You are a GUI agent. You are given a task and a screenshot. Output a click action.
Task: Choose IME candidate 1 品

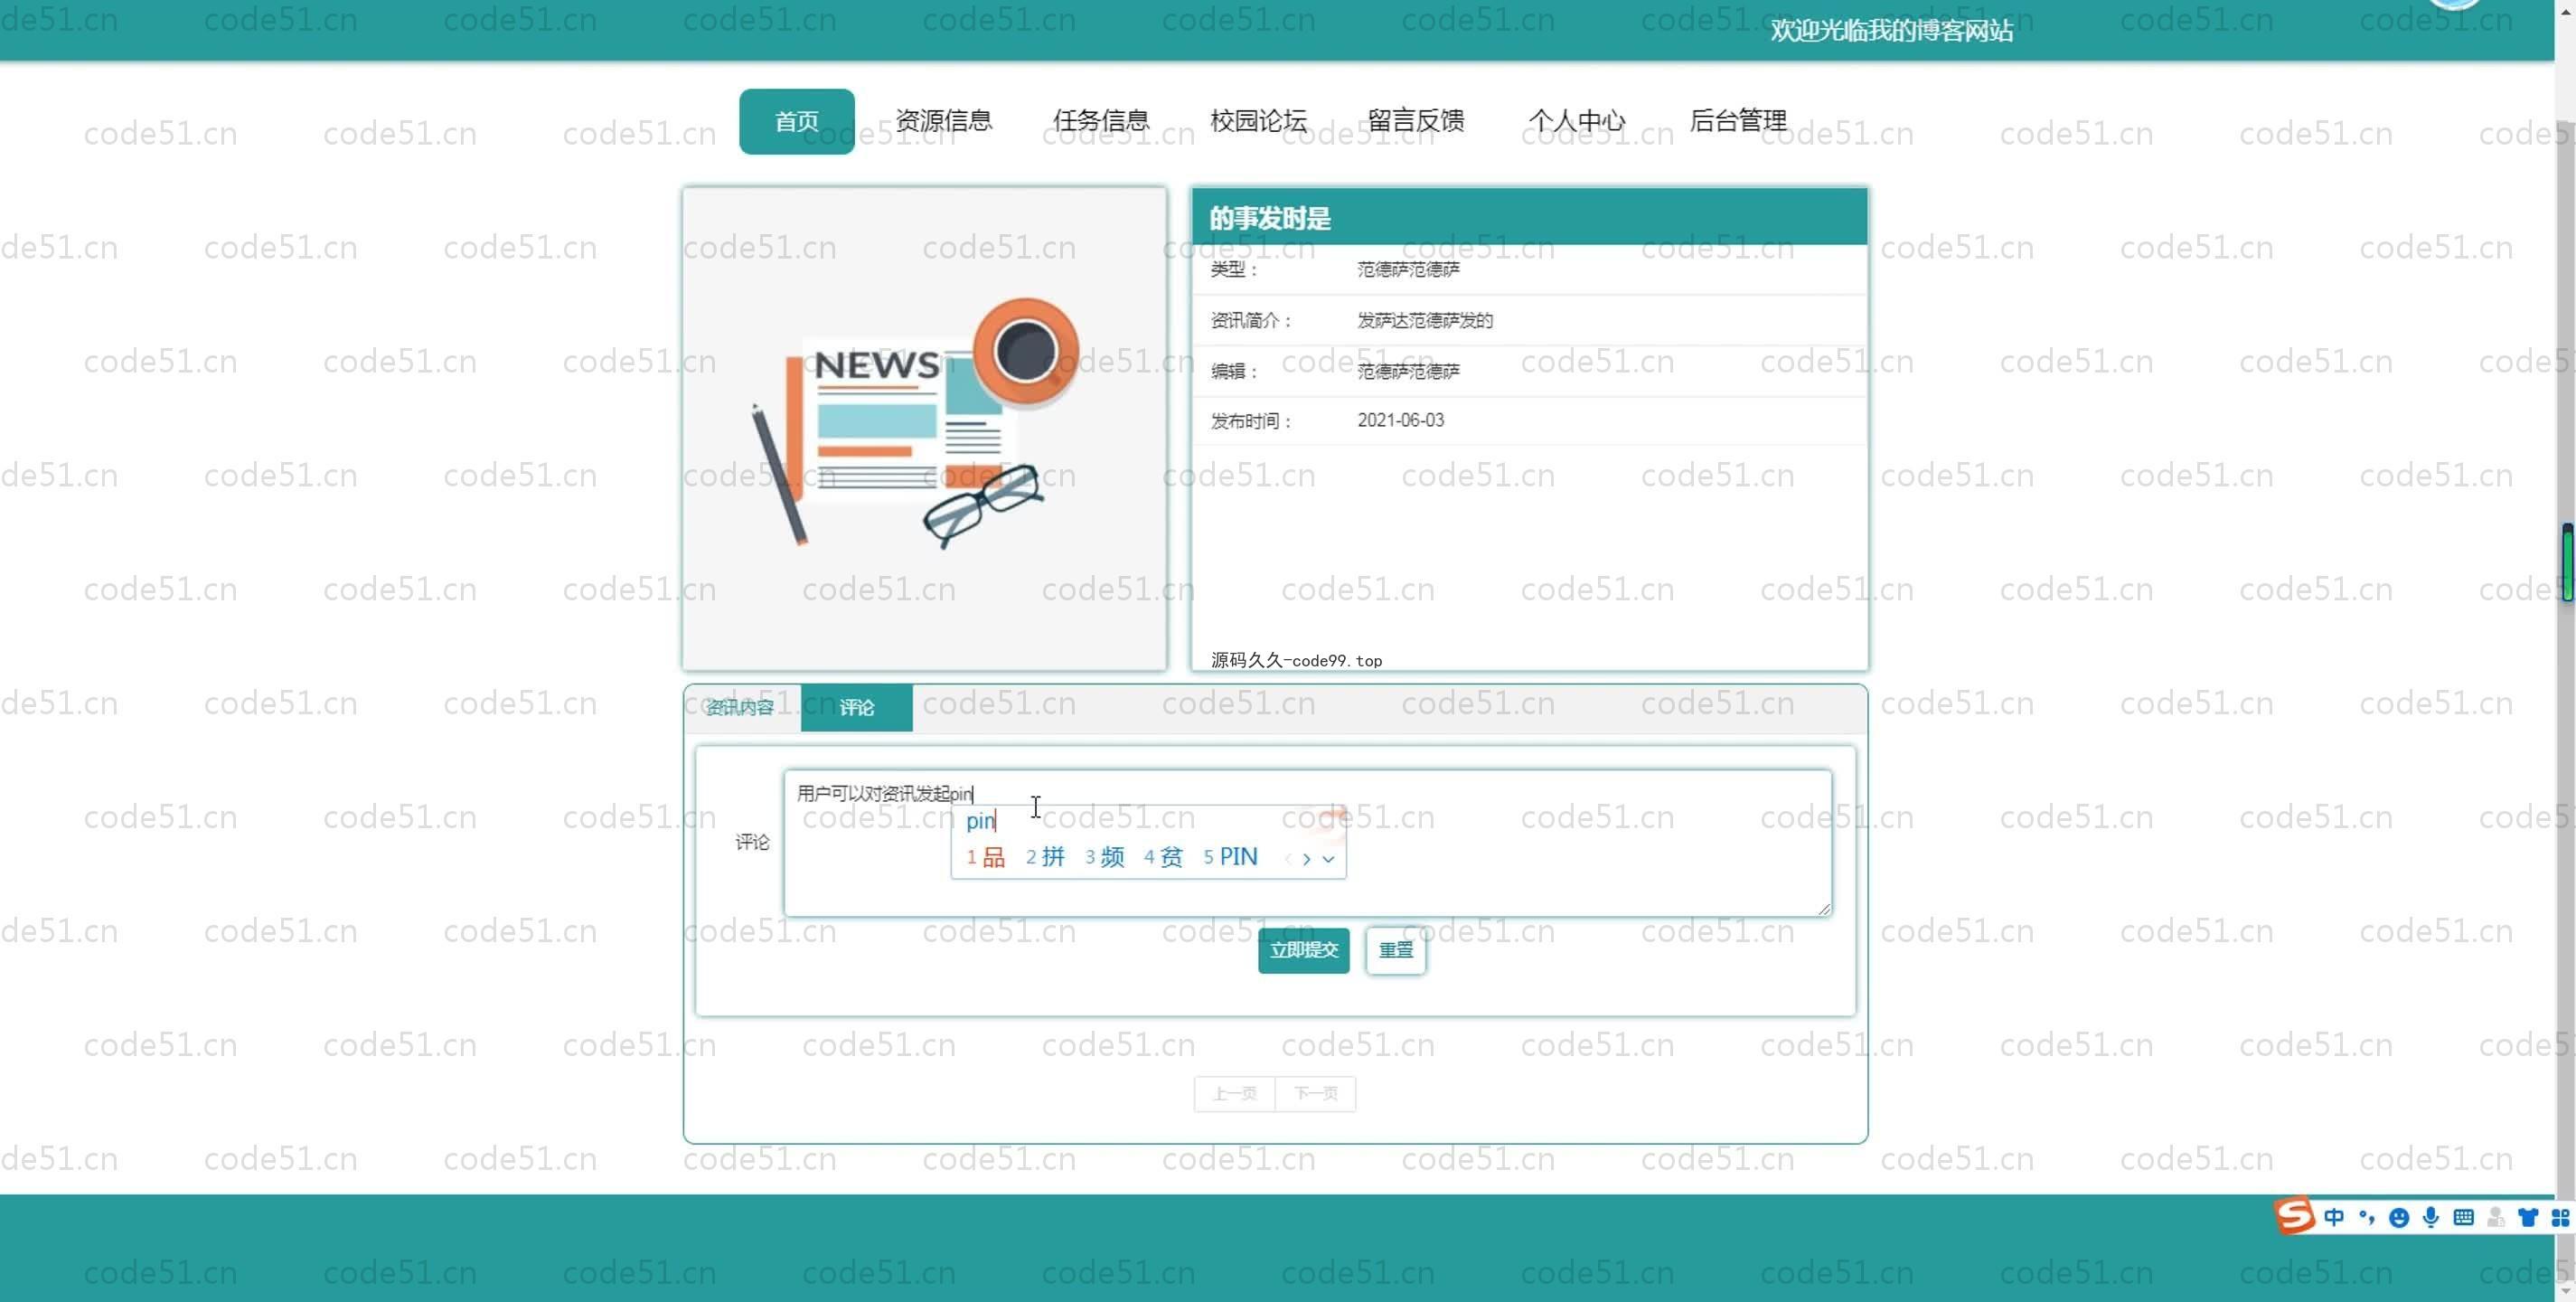985,857
